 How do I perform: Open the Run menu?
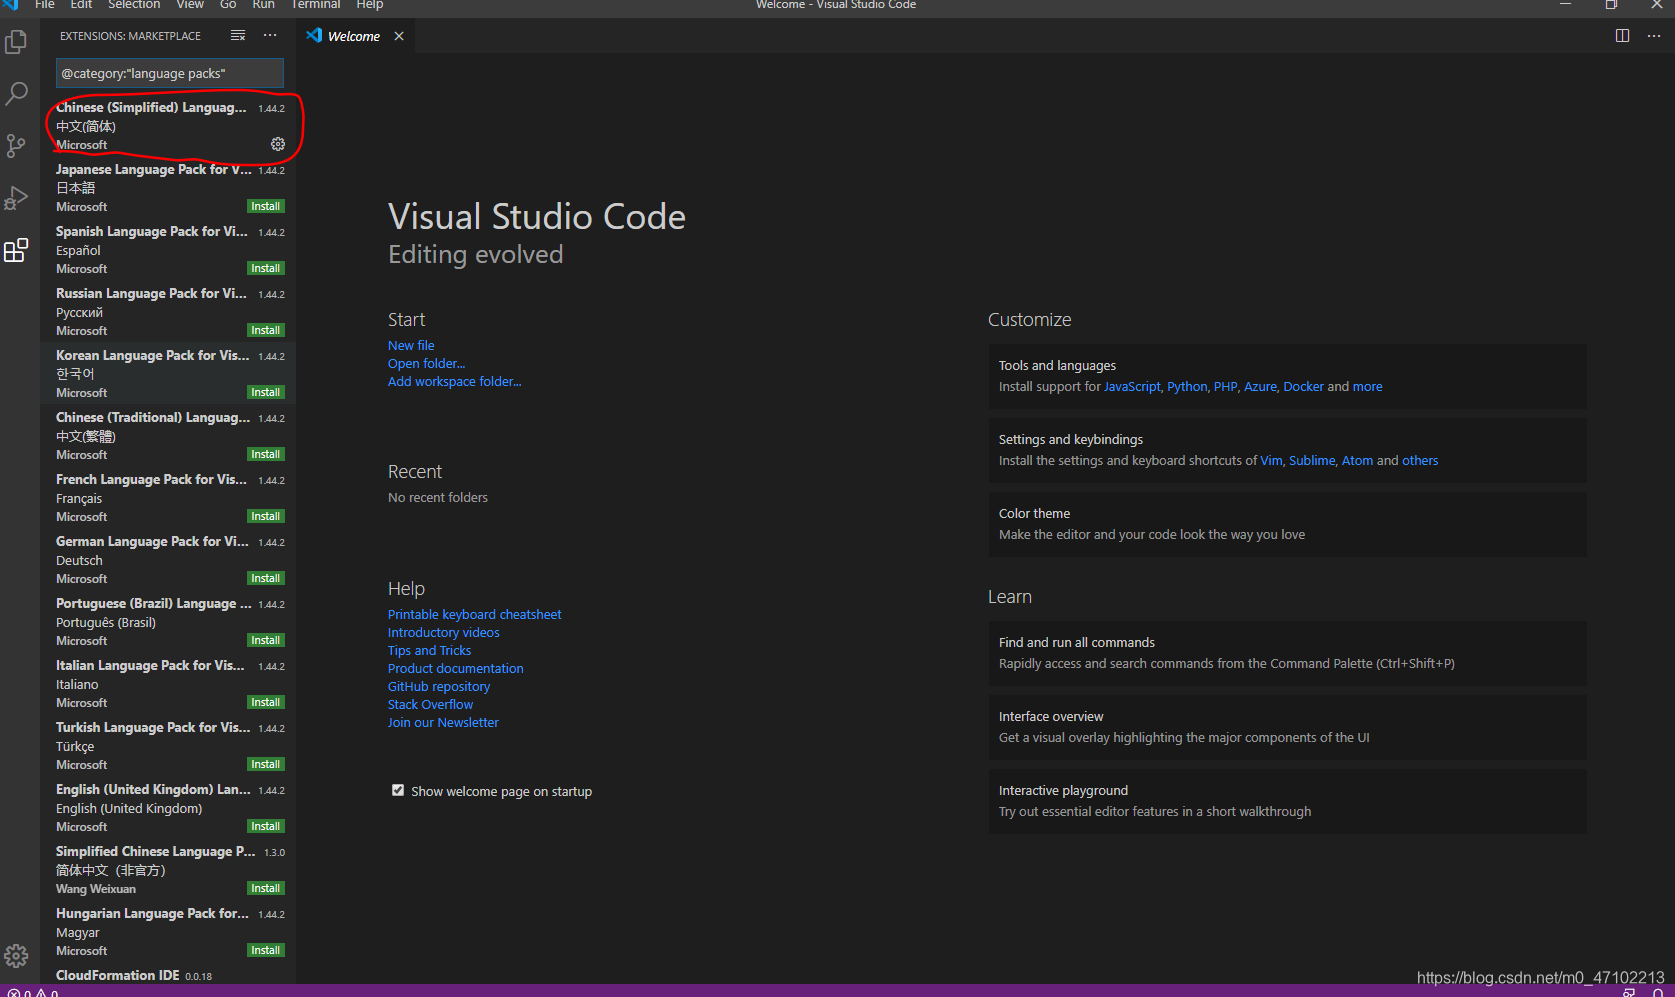263,5
